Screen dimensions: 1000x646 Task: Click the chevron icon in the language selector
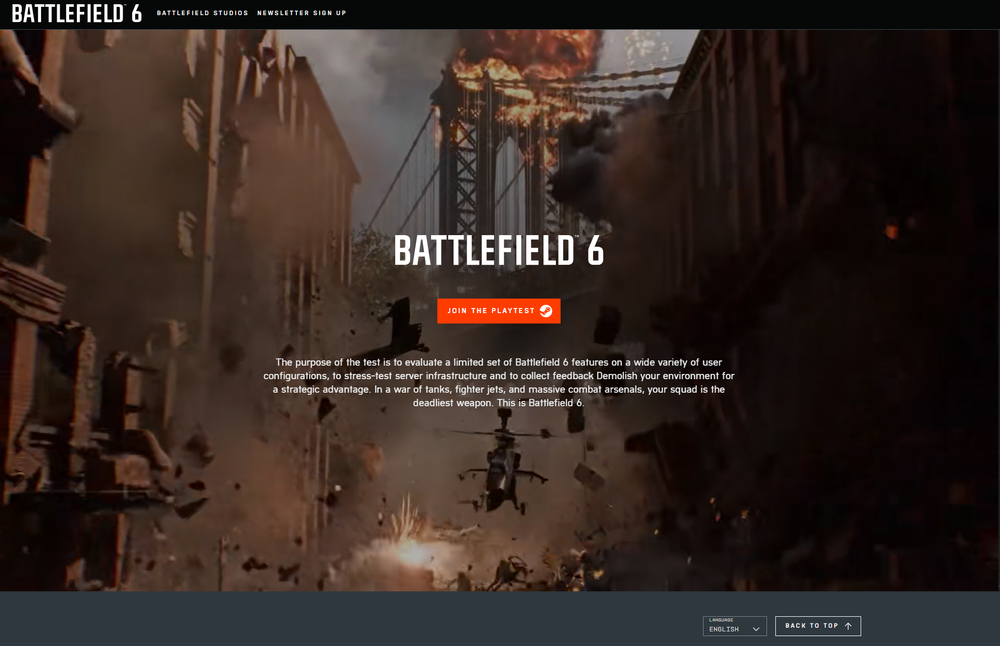pyautogui.click(x=756, y=629)
